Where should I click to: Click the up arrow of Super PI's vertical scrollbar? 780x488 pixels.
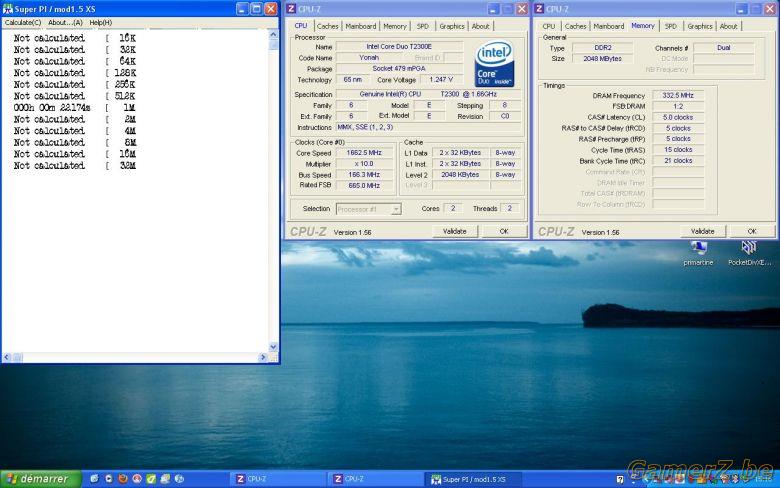[x=273, y=34]
